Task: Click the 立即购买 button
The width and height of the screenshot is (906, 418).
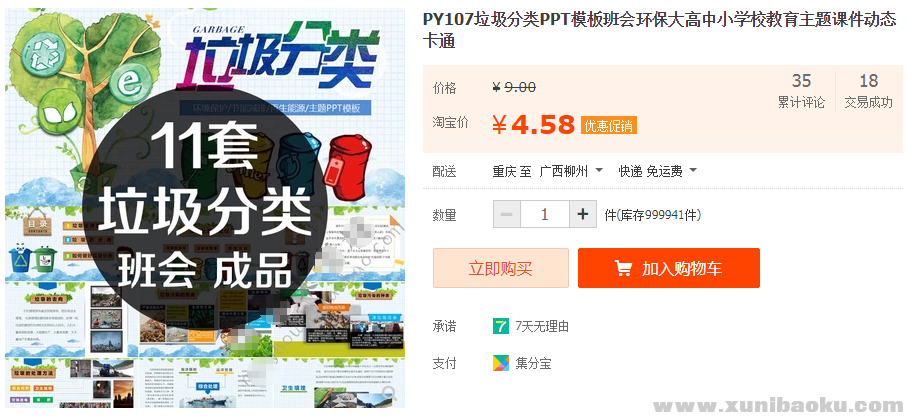Action: coord(501,268)
